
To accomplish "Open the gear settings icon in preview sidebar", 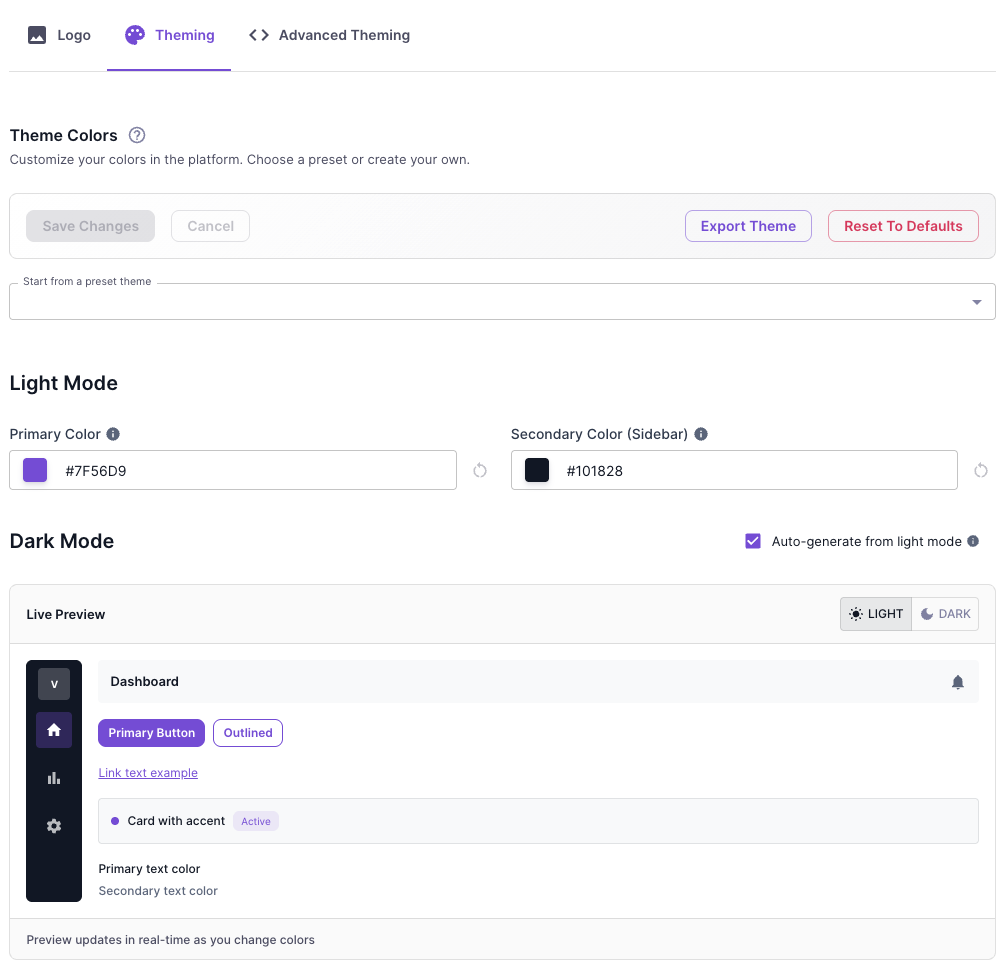I will (x=54, y=825).
